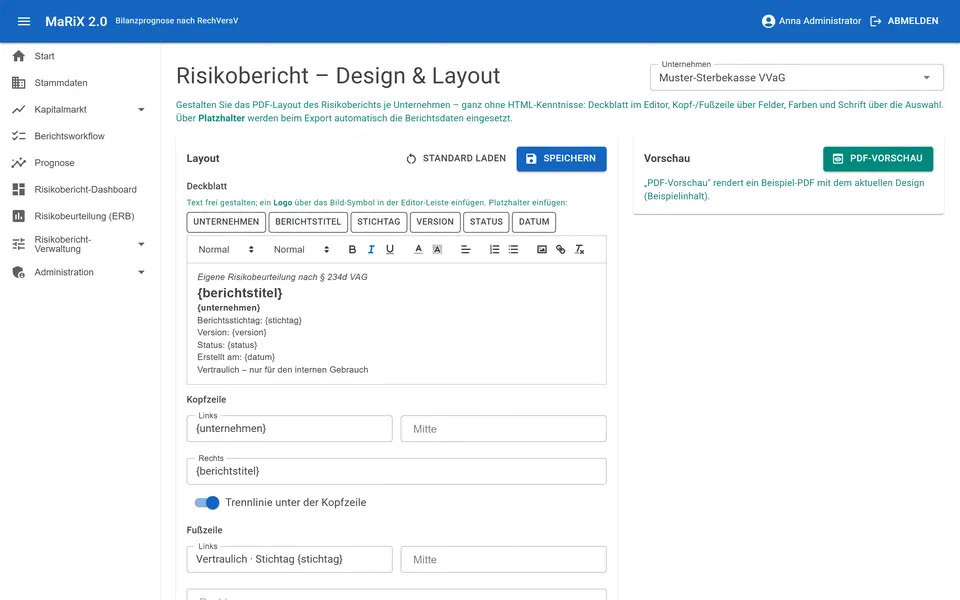Click the Berichtsworkflow checklist icon
The height and width of the screenshot is (600, 960).
[x=19, y=136]
